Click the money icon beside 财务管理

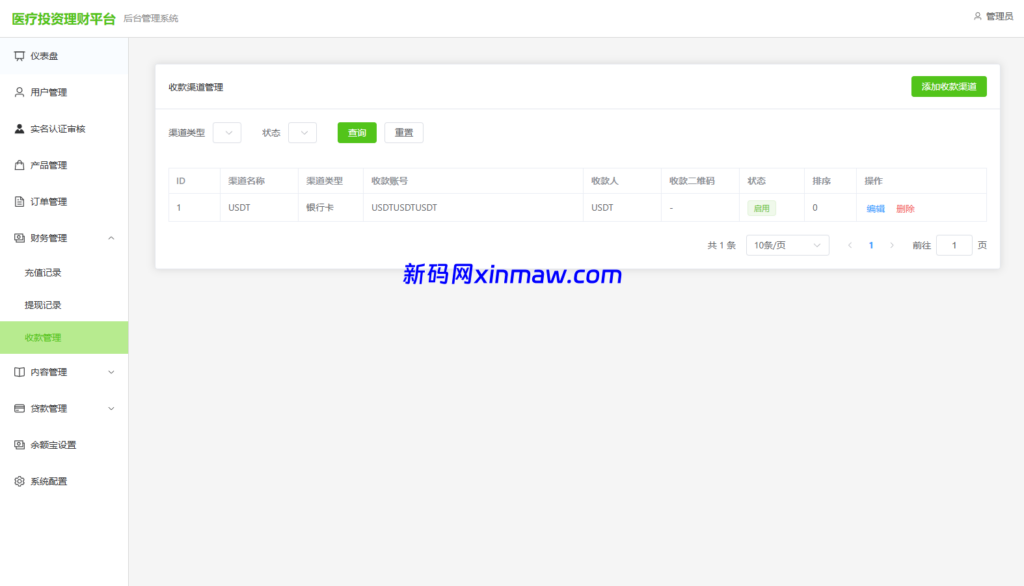click(x=20, y=238)
